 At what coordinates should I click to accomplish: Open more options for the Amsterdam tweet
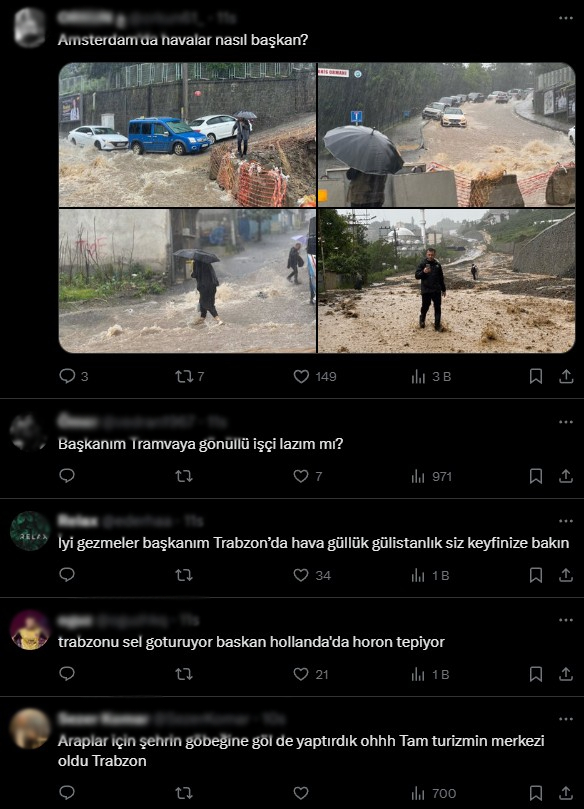pyautogui.click(x=566, y=18)
